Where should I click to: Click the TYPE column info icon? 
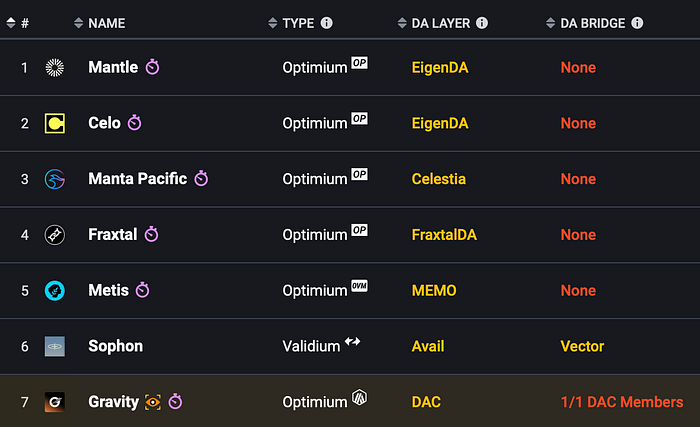326,23
